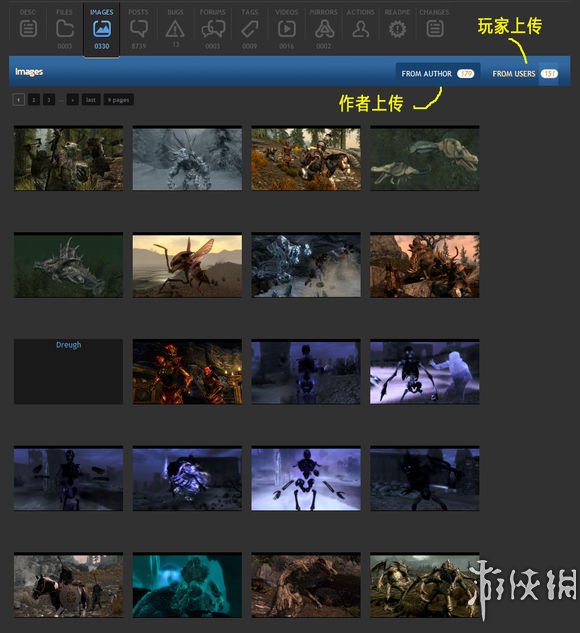Image resolution: width=580 pixels, height=633 pixels.
Task: Open the DESC description tab
Action: click(x=28, y=28)
